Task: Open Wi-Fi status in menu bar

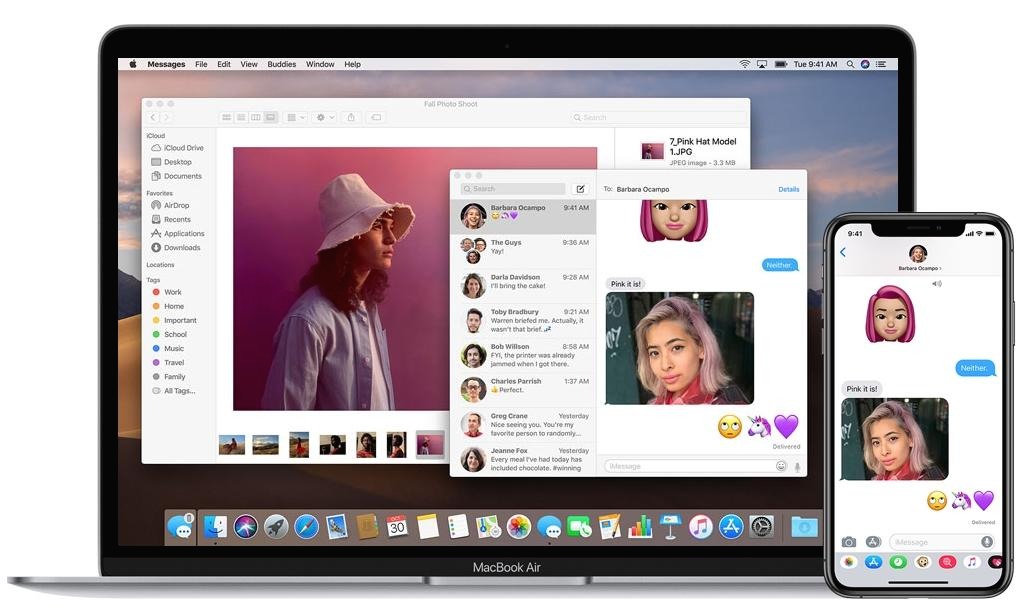Action: 744,64
